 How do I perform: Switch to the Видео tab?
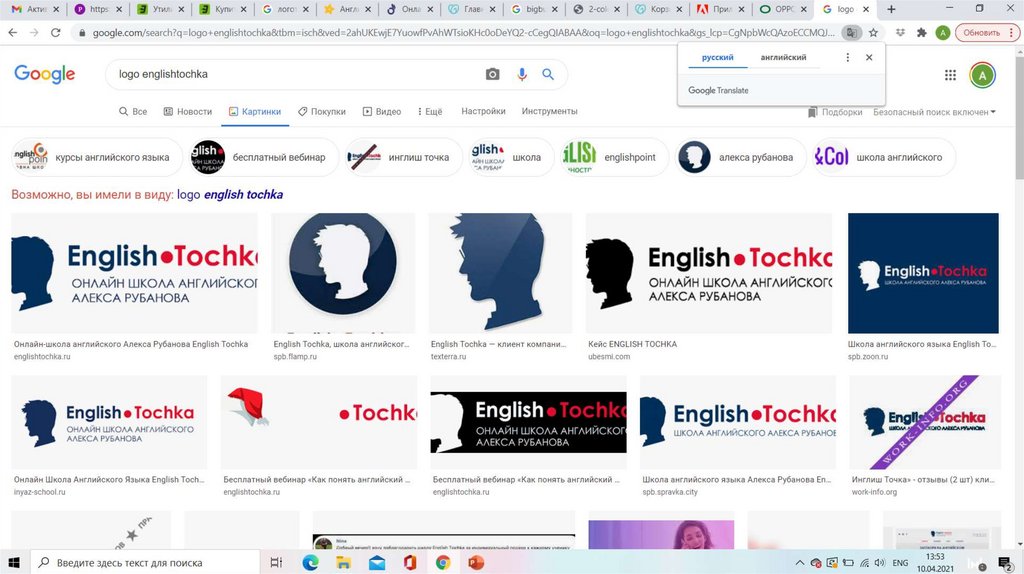pyautogui.click(x=381, y=112)
